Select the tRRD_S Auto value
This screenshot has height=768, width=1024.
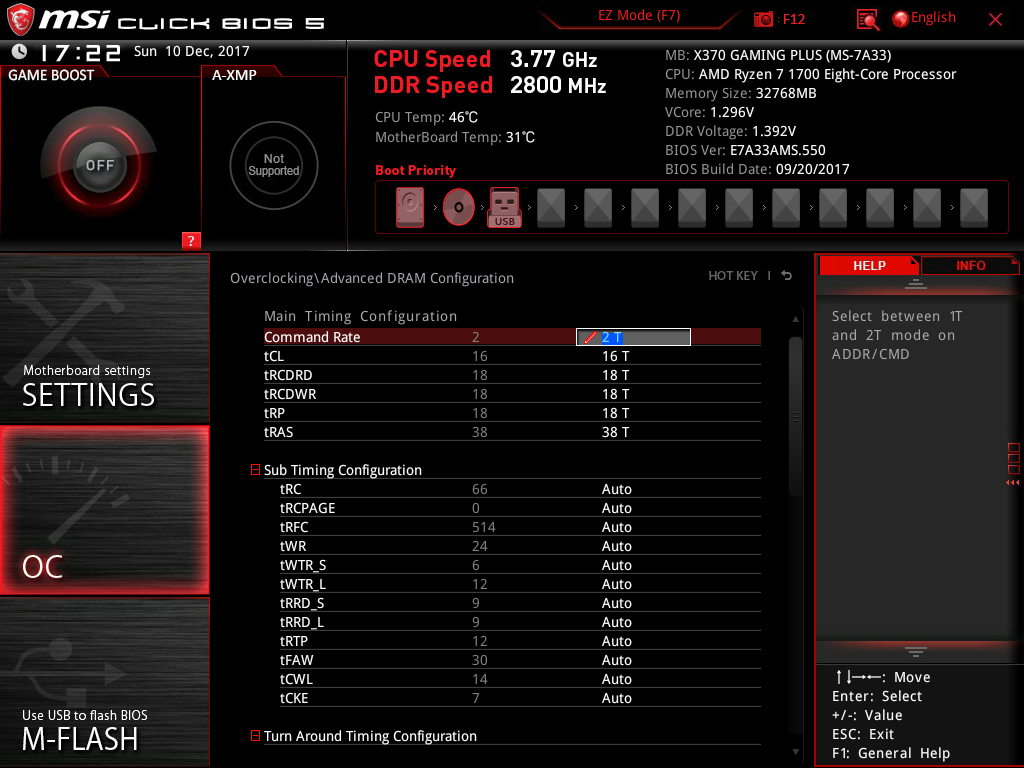[x=616, y=603]
